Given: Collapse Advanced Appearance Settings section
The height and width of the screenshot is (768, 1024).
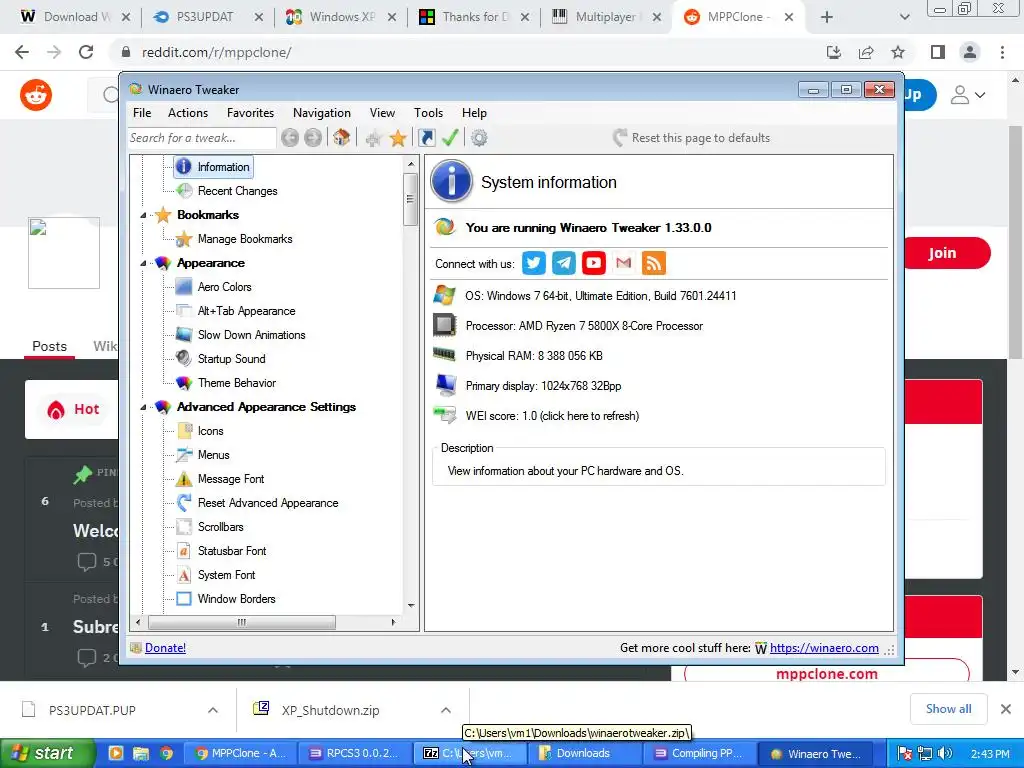Looking at the screenshot, I should (x=143, y=408).
